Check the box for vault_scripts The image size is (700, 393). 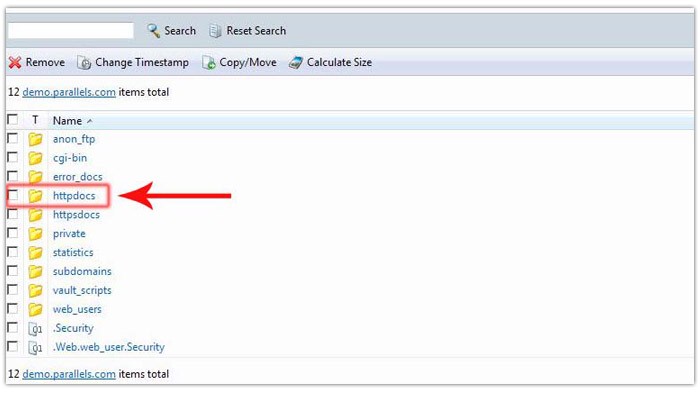pyautogui.click(x=13, y=290)
